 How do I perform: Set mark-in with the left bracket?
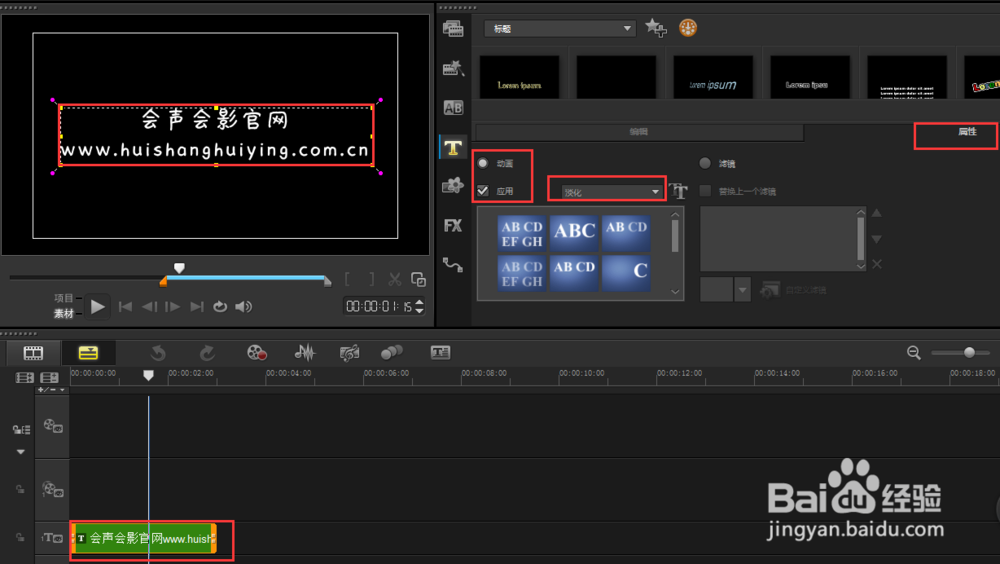point(348,279)
